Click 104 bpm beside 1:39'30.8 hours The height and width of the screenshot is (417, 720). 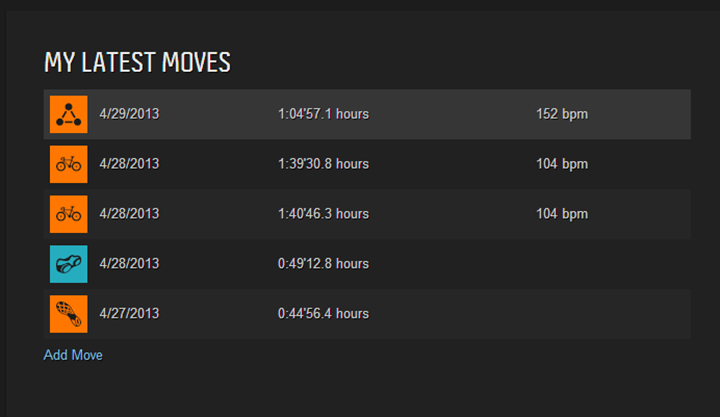(x=562, y=164)
